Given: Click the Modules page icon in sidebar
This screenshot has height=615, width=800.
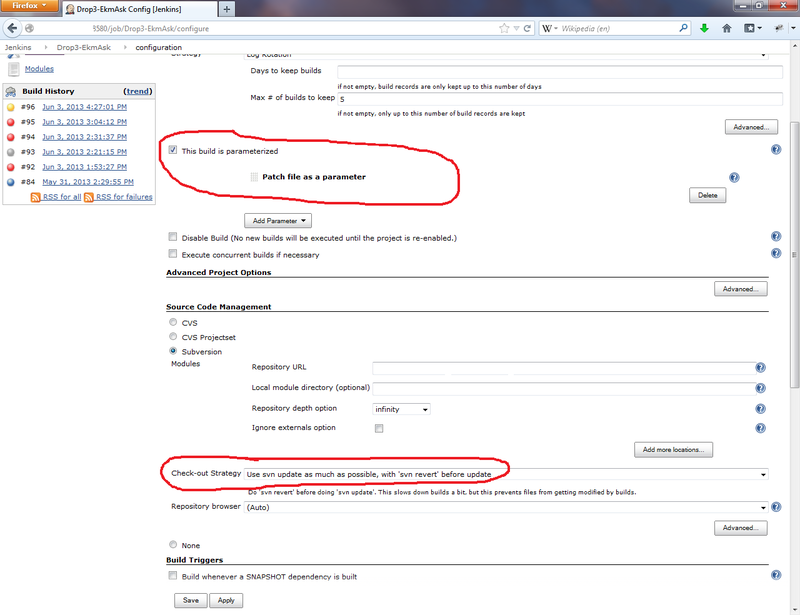Looking at the screenshot, I should pos(14,69).
